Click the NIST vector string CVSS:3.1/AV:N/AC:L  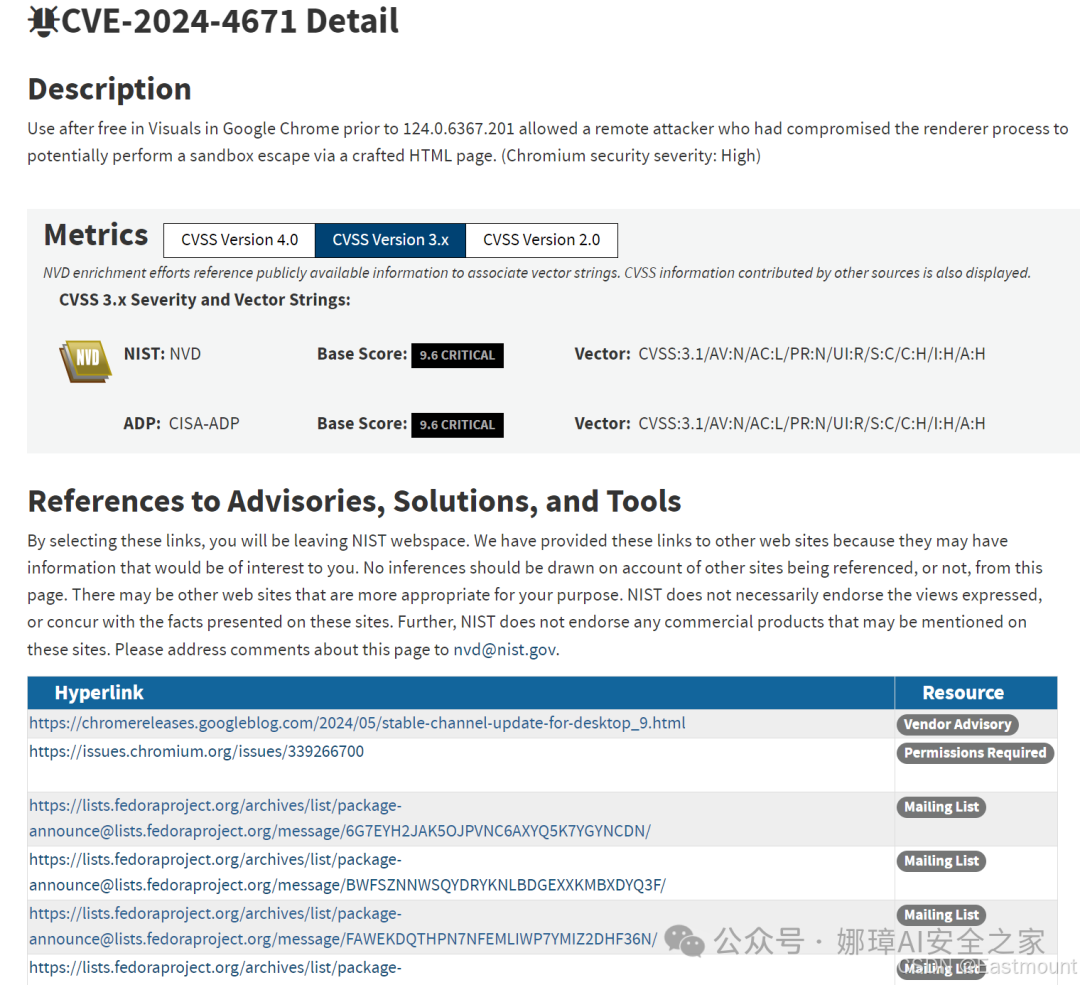point(811,354)
